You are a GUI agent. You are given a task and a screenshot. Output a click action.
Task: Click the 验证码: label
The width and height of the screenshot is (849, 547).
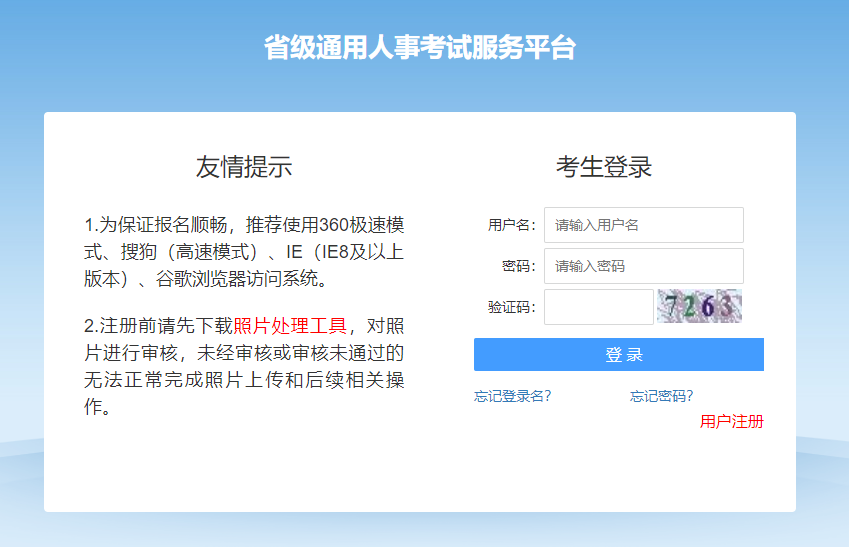point(512,307)
